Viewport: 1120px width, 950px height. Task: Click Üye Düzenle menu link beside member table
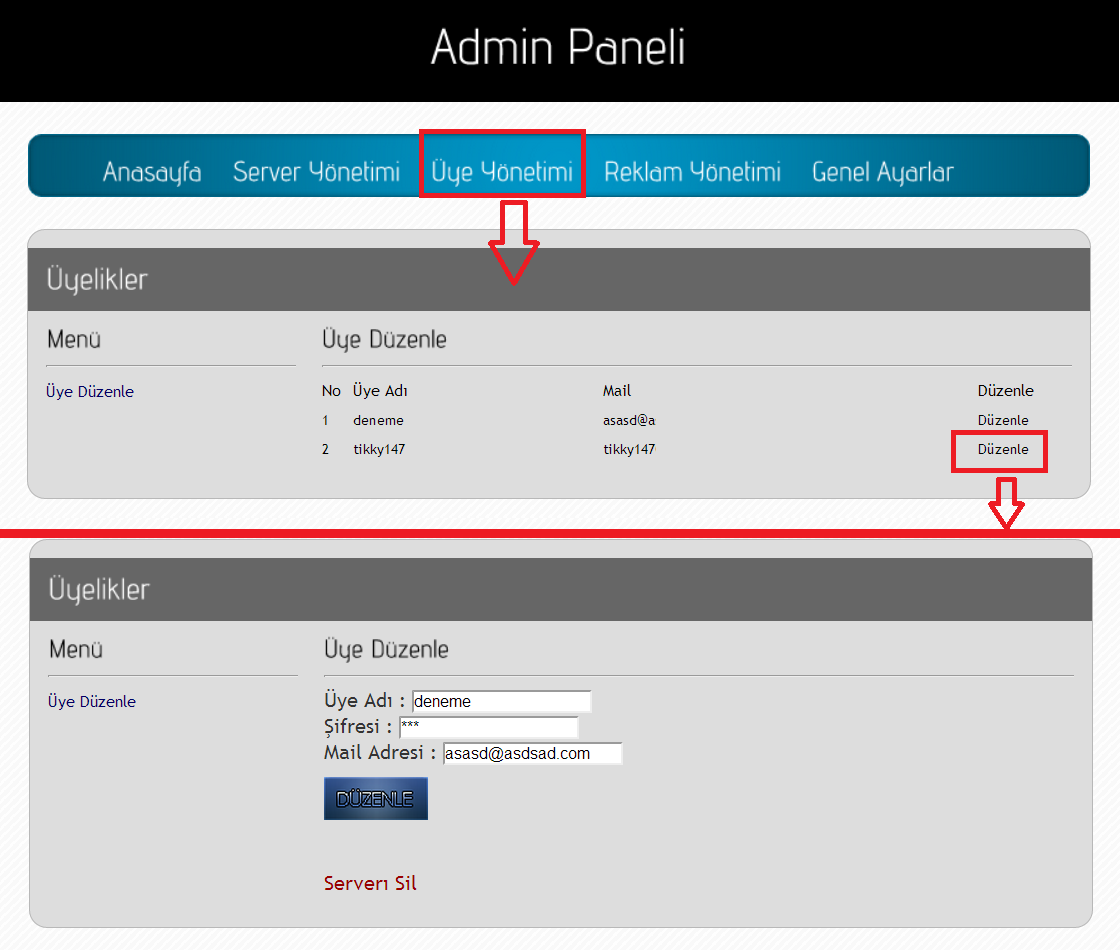(90, 392)
